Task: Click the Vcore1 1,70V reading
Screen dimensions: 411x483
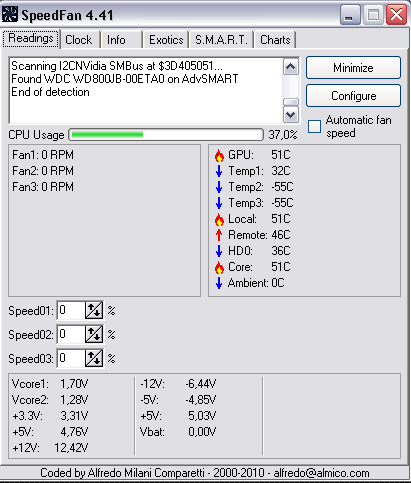Action: click(50, 384)
